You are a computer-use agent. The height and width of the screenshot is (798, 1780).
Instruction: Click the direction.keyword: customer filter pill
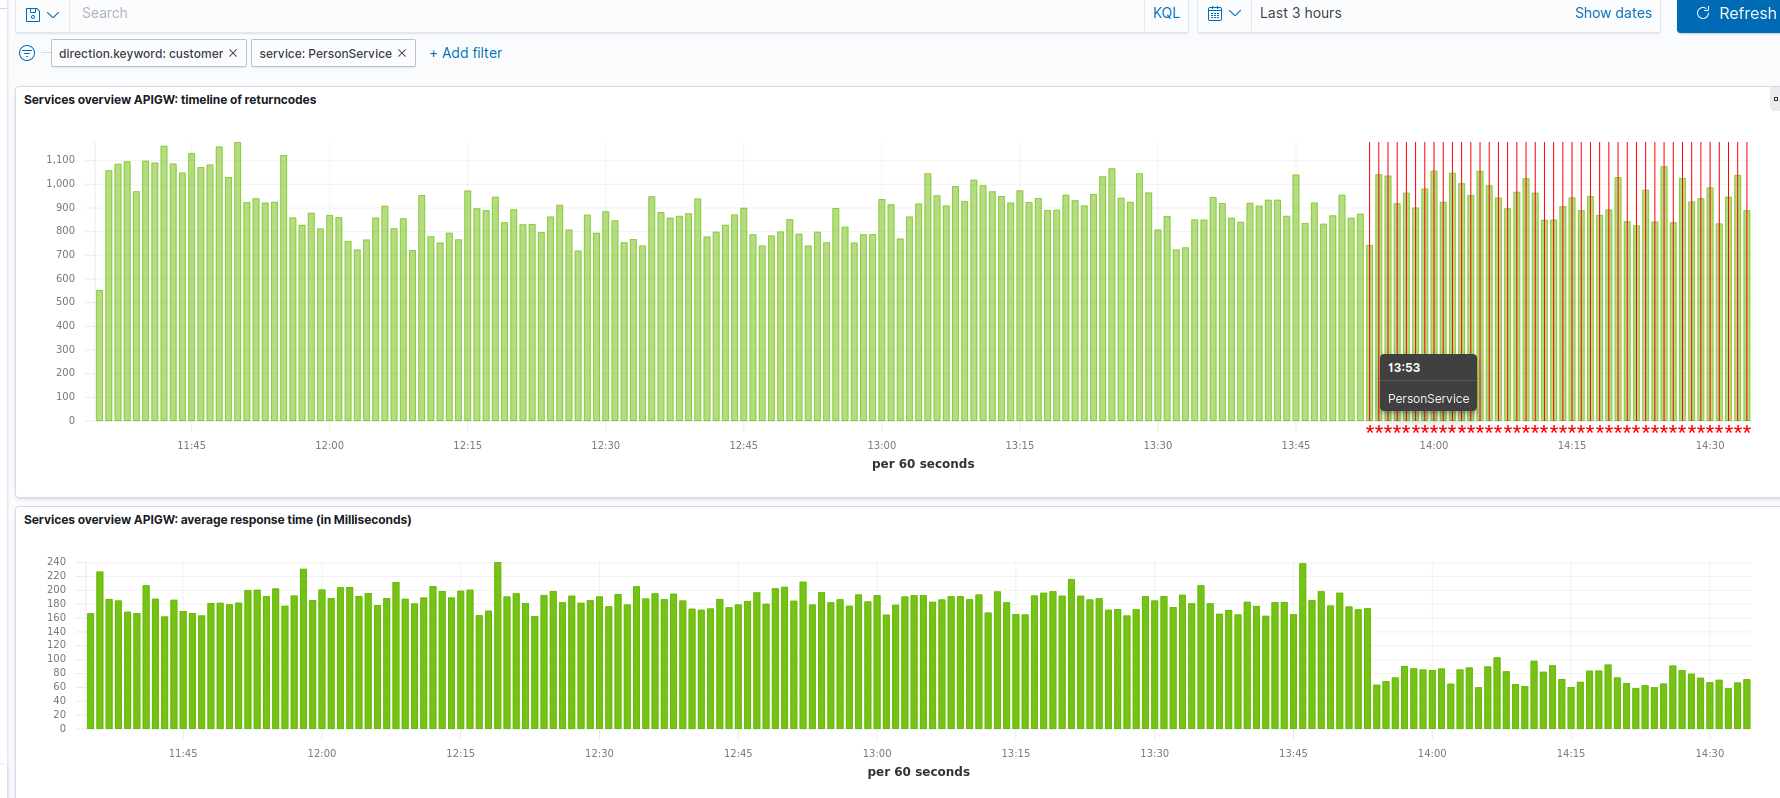click(x=140, y=54)
